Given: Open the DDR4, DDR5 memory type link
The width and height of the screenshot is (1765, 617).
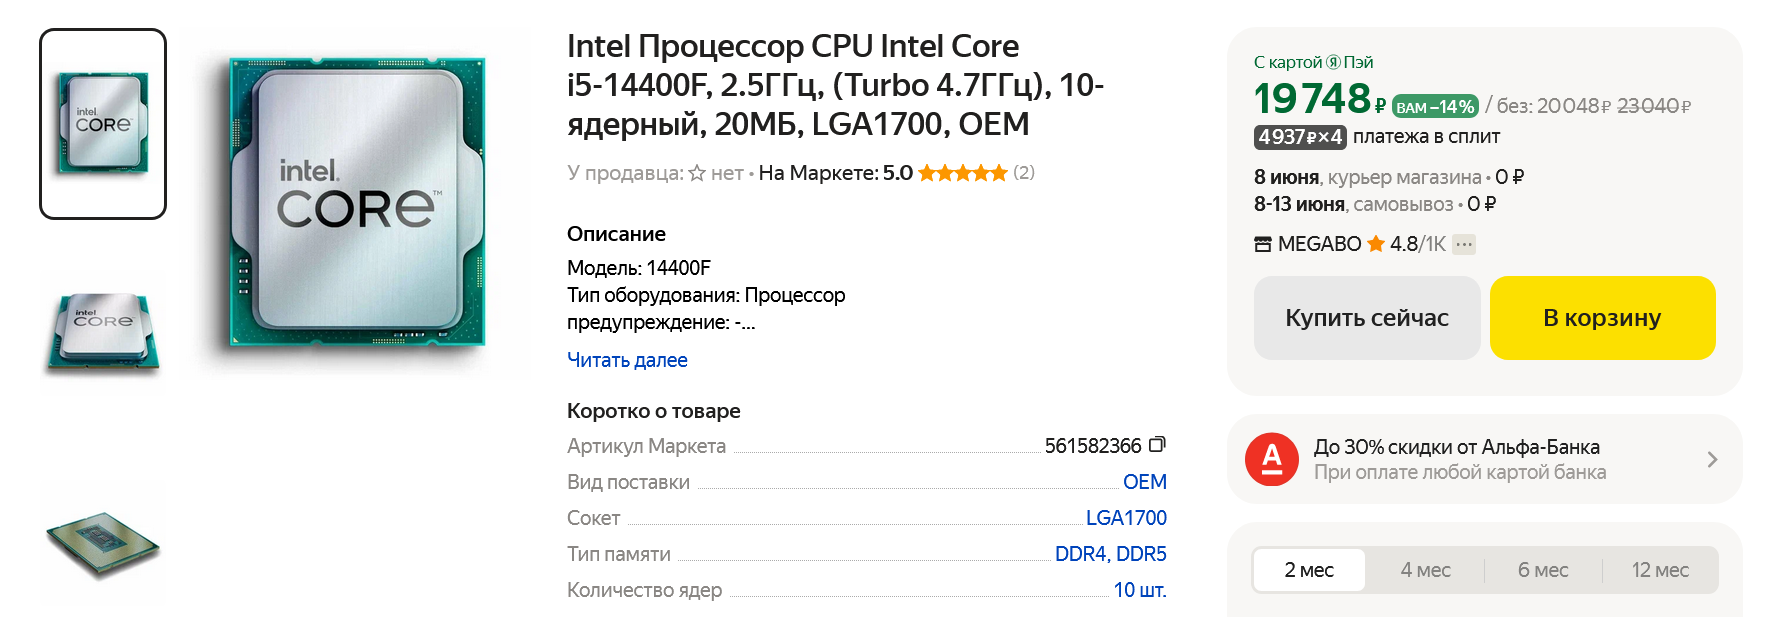Looking at the screenshot, I should pyautogui.click(x=1110, y=554).
